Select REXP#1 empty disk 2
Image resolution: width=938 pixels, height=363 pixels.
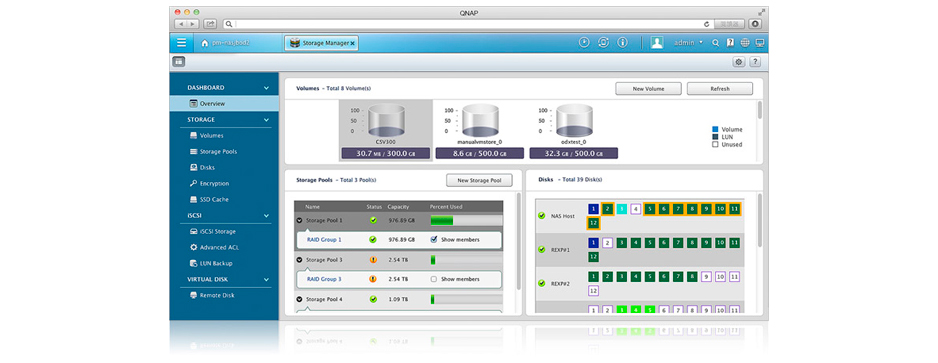(607, 243)
